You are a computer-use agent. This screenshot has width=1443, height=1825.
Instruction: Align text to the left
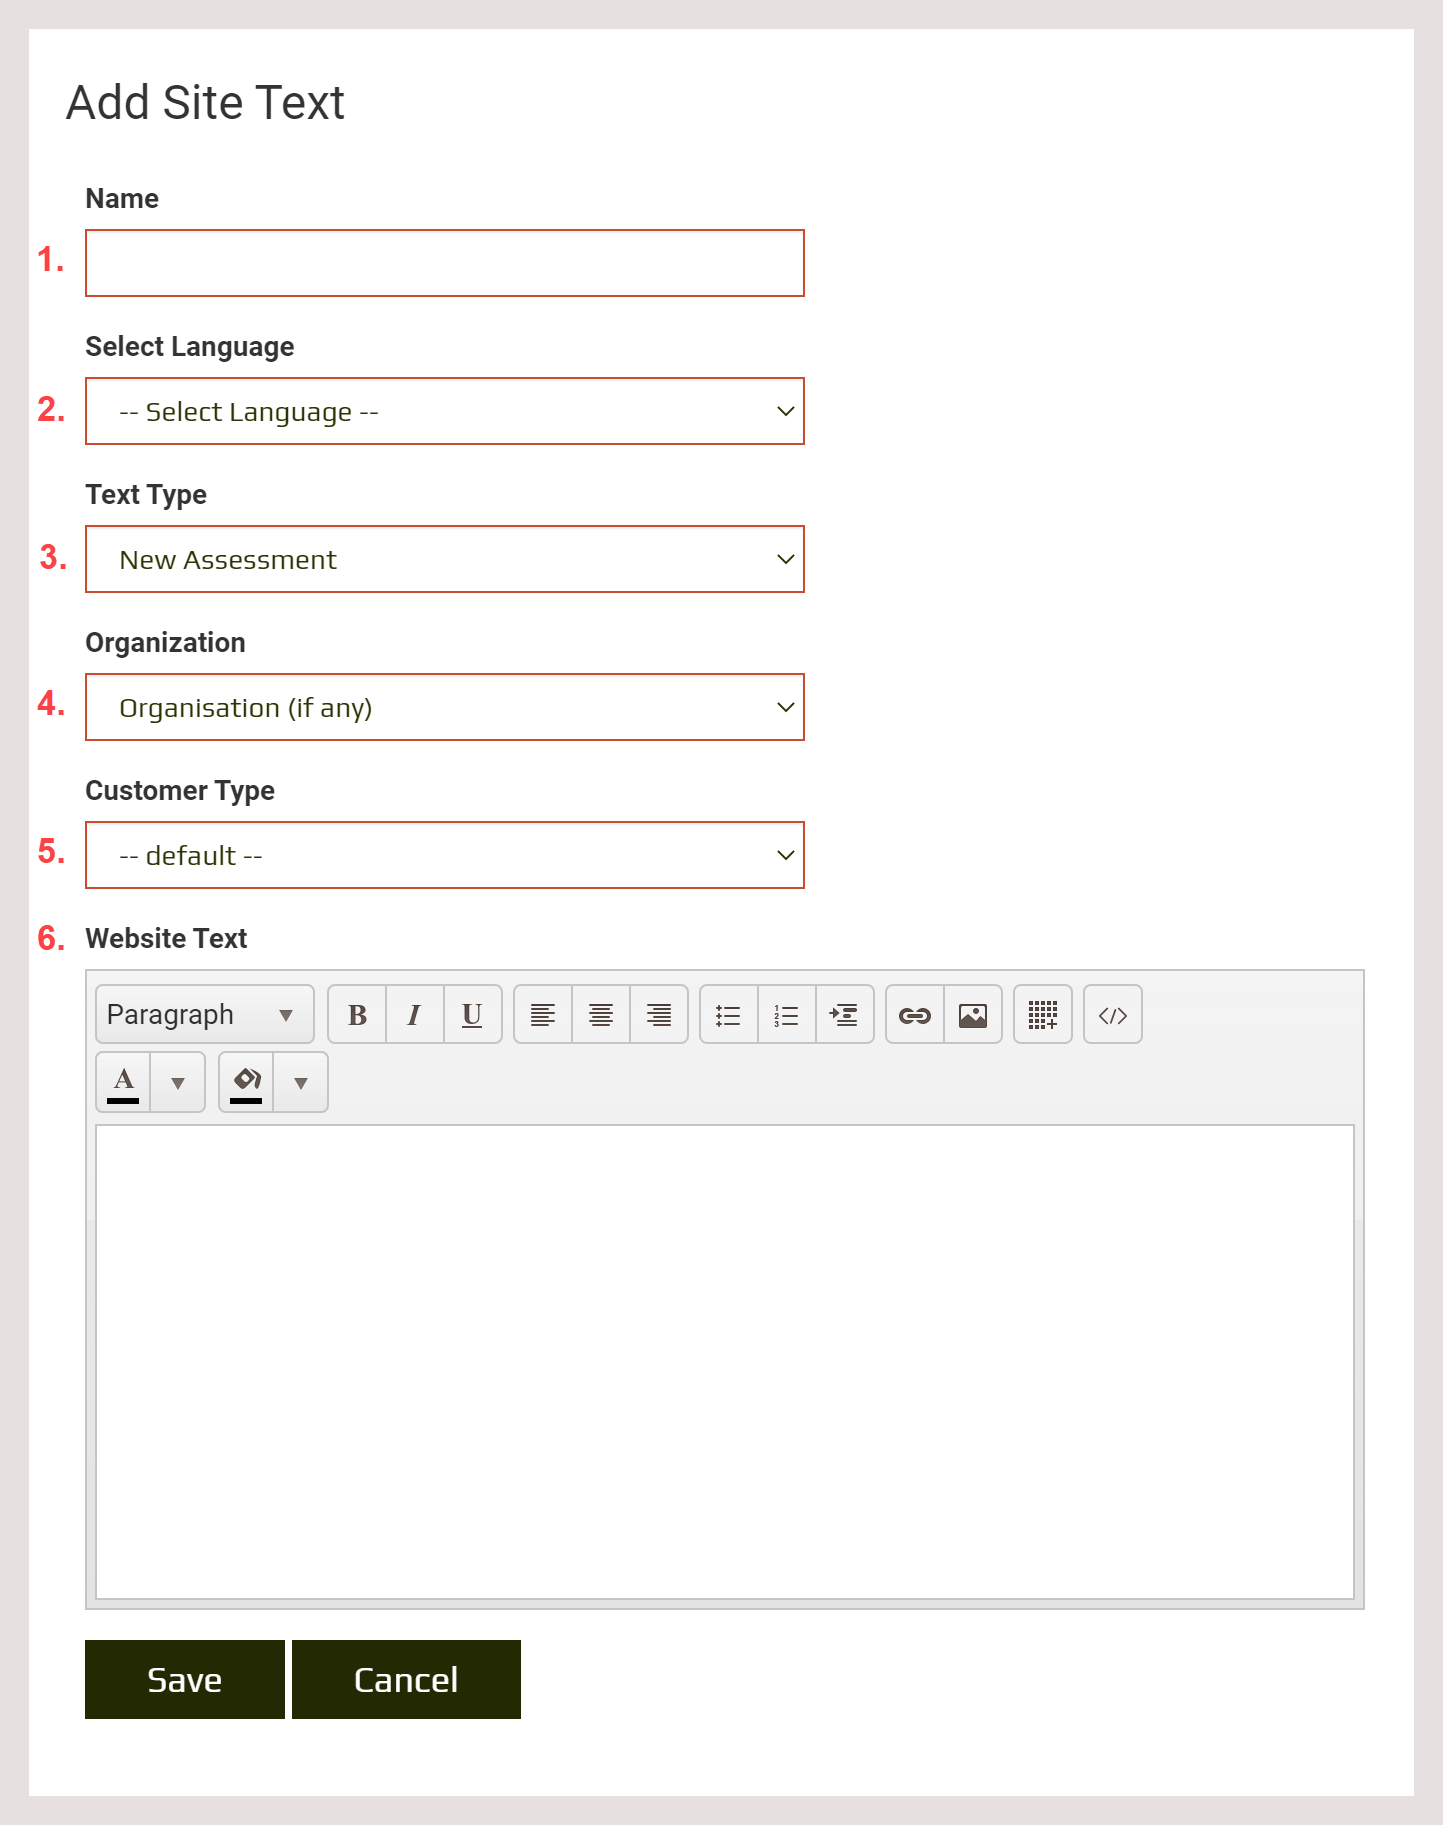(543, 1015)
